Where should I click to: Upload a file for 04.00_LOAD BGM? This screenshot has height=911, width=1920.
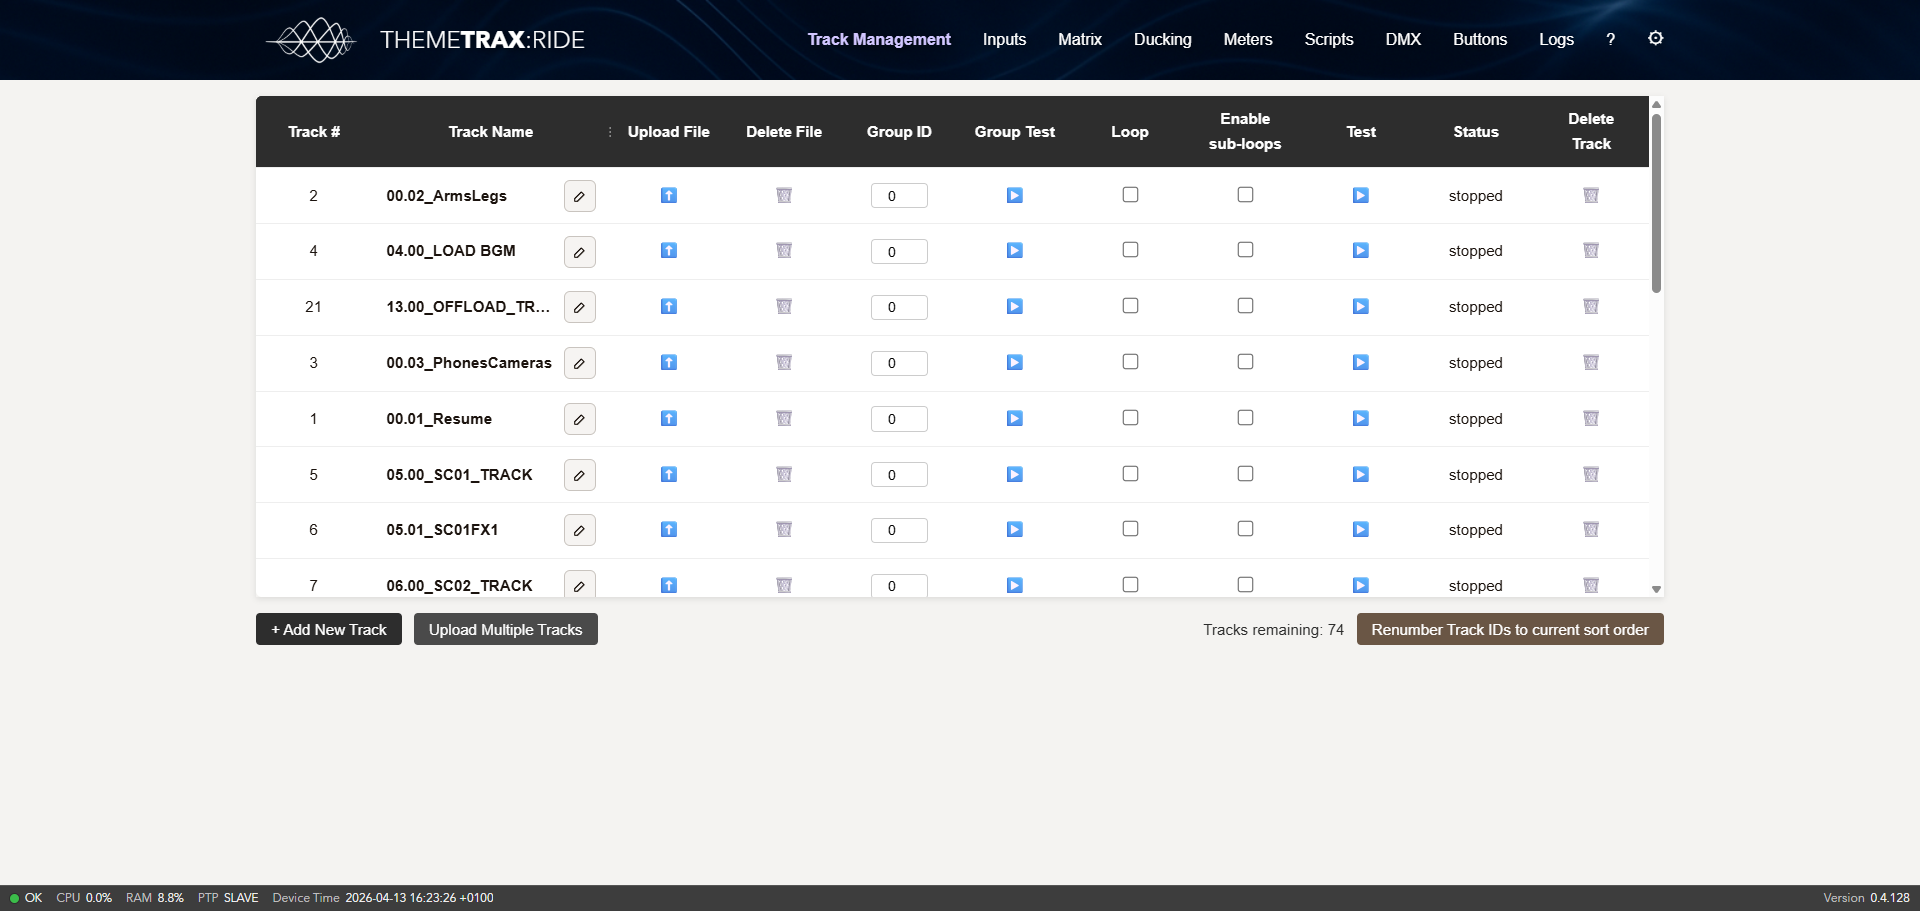[x=669, y=251]
